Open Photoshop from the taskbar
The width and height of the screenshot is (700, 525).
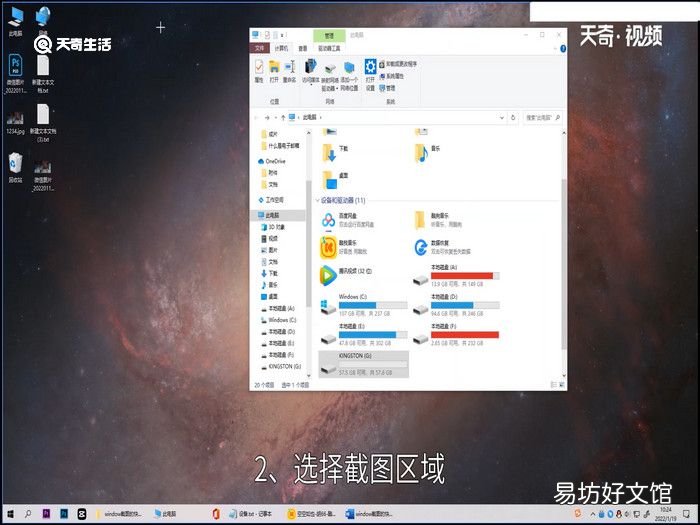pyautogui.click(x=64, y=514)
